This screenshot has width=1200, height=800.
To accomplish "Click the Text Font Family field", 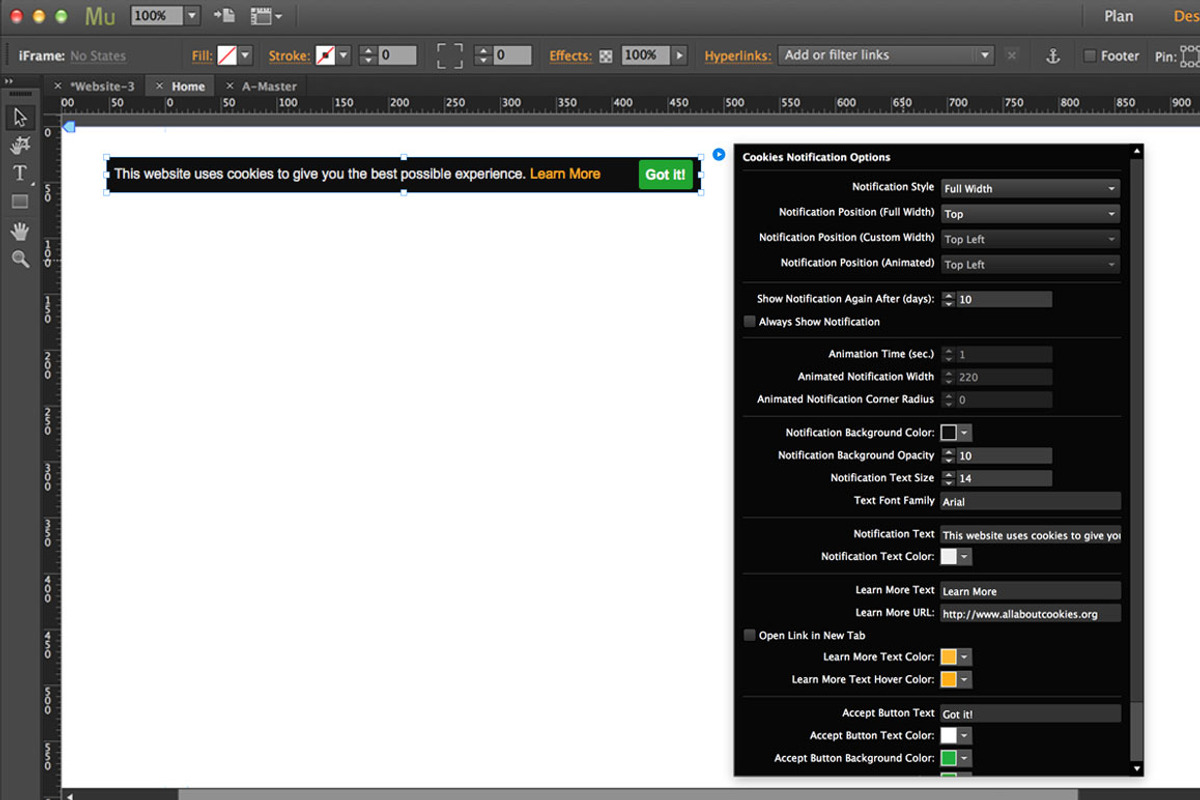I will (1030, 501).
